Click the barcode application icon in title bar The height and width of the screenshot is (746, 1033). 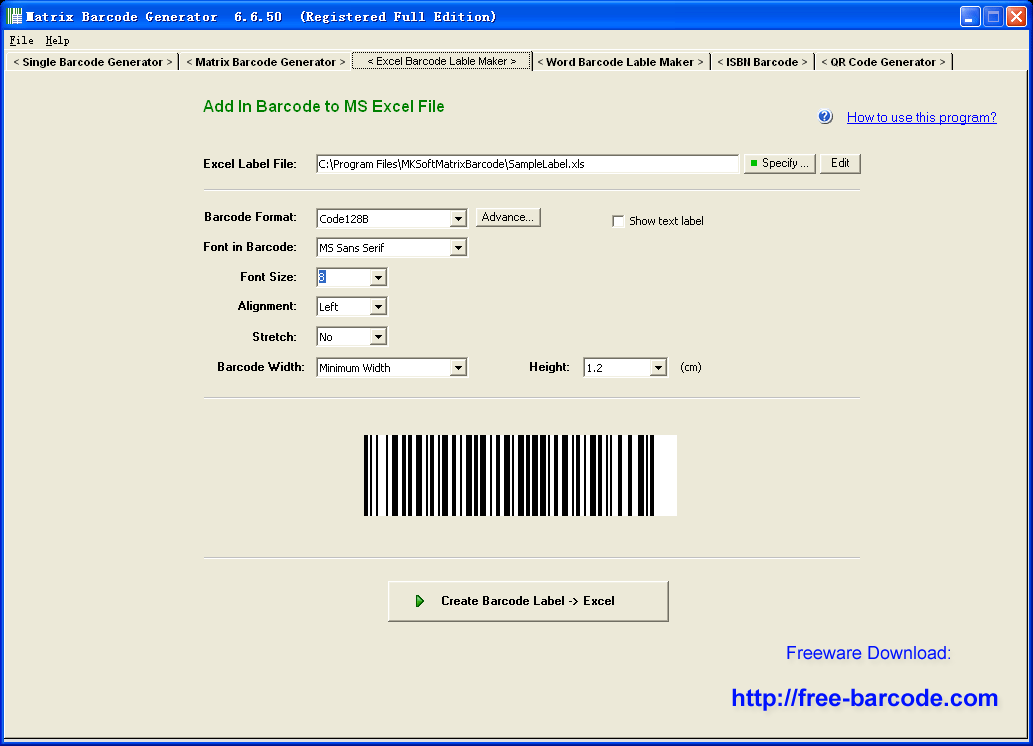click(13, 15)
